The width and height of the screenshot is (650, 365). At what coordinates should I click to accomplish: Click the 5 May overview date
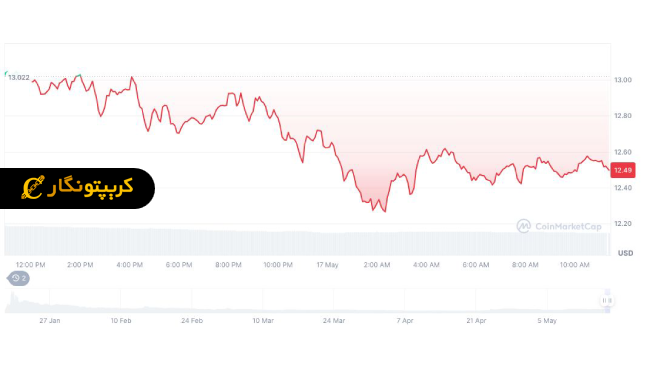tap(547, 321)
